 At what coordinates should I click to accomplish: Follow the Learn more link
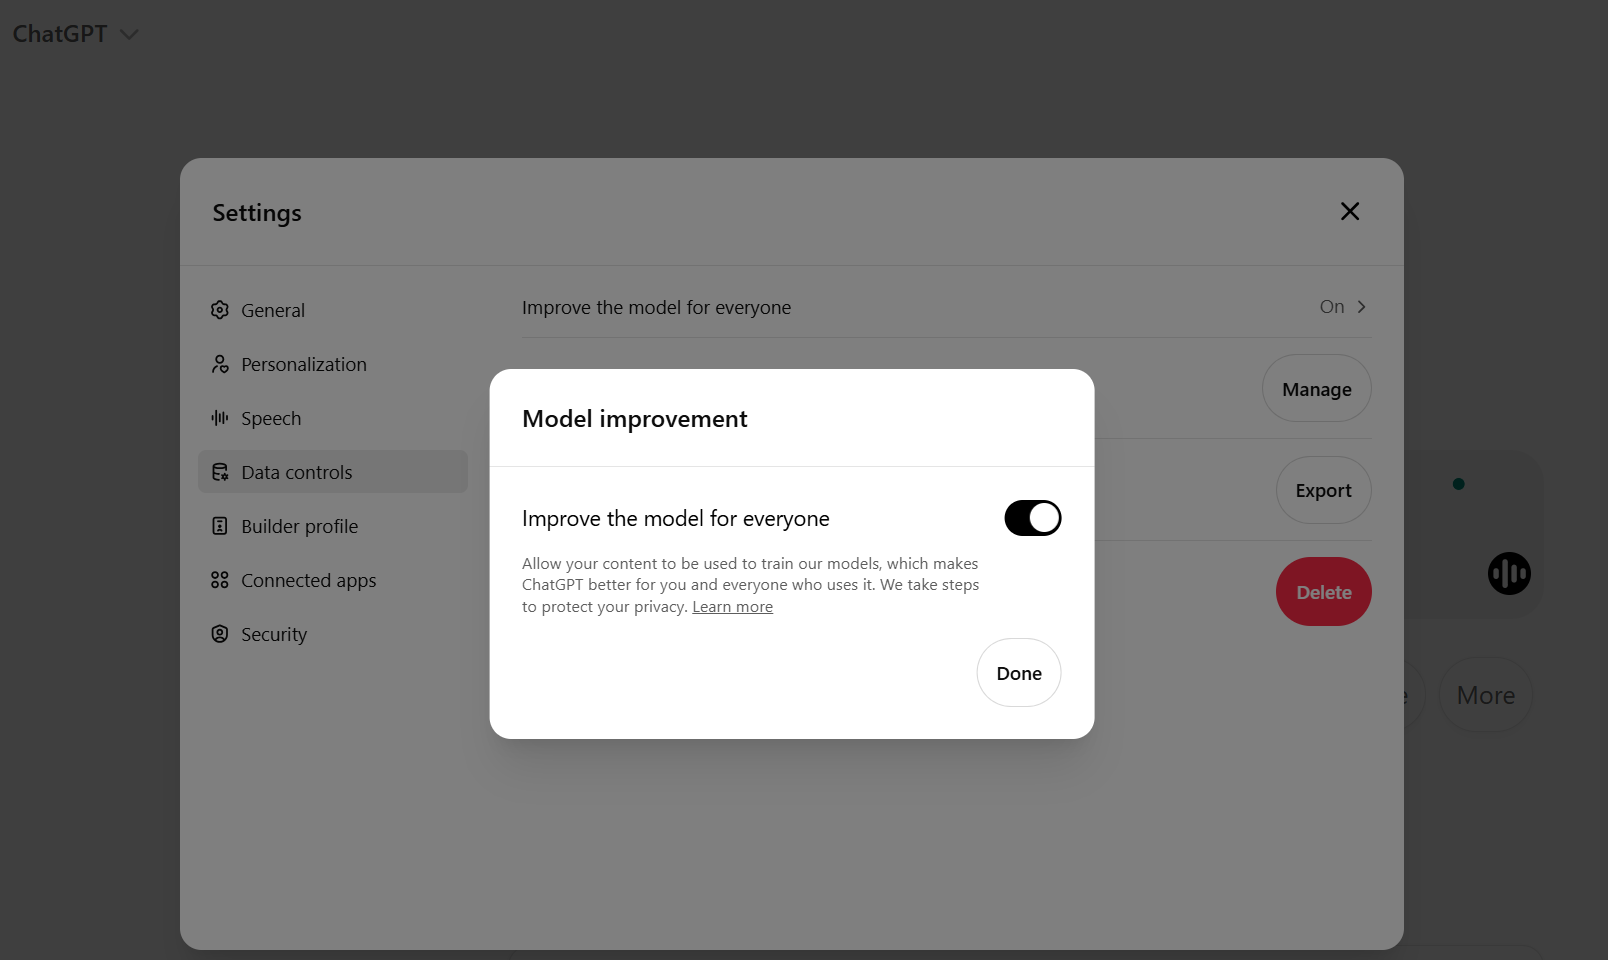pos(732,607)
